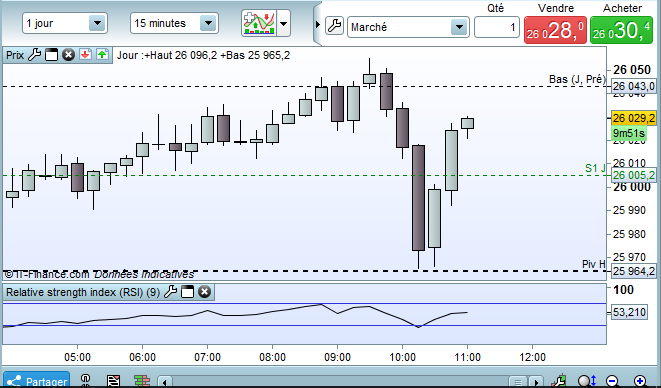
Task: Click the indicators chart icon in toolbar
Action: [x=259, y=23]
